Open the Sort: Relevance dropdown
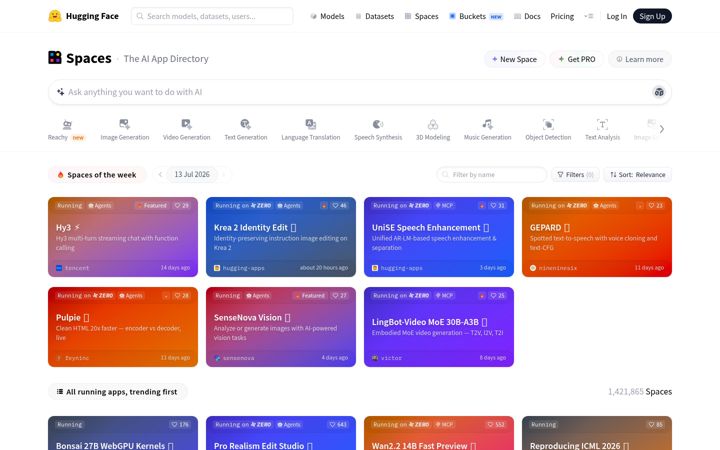This screenshot has width=720, height=450. point(638,174)
